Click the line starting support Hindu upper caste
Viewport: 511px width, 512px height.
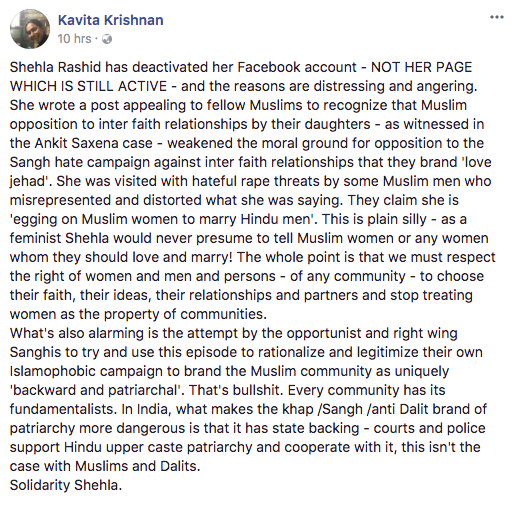(x=245, y=447)
